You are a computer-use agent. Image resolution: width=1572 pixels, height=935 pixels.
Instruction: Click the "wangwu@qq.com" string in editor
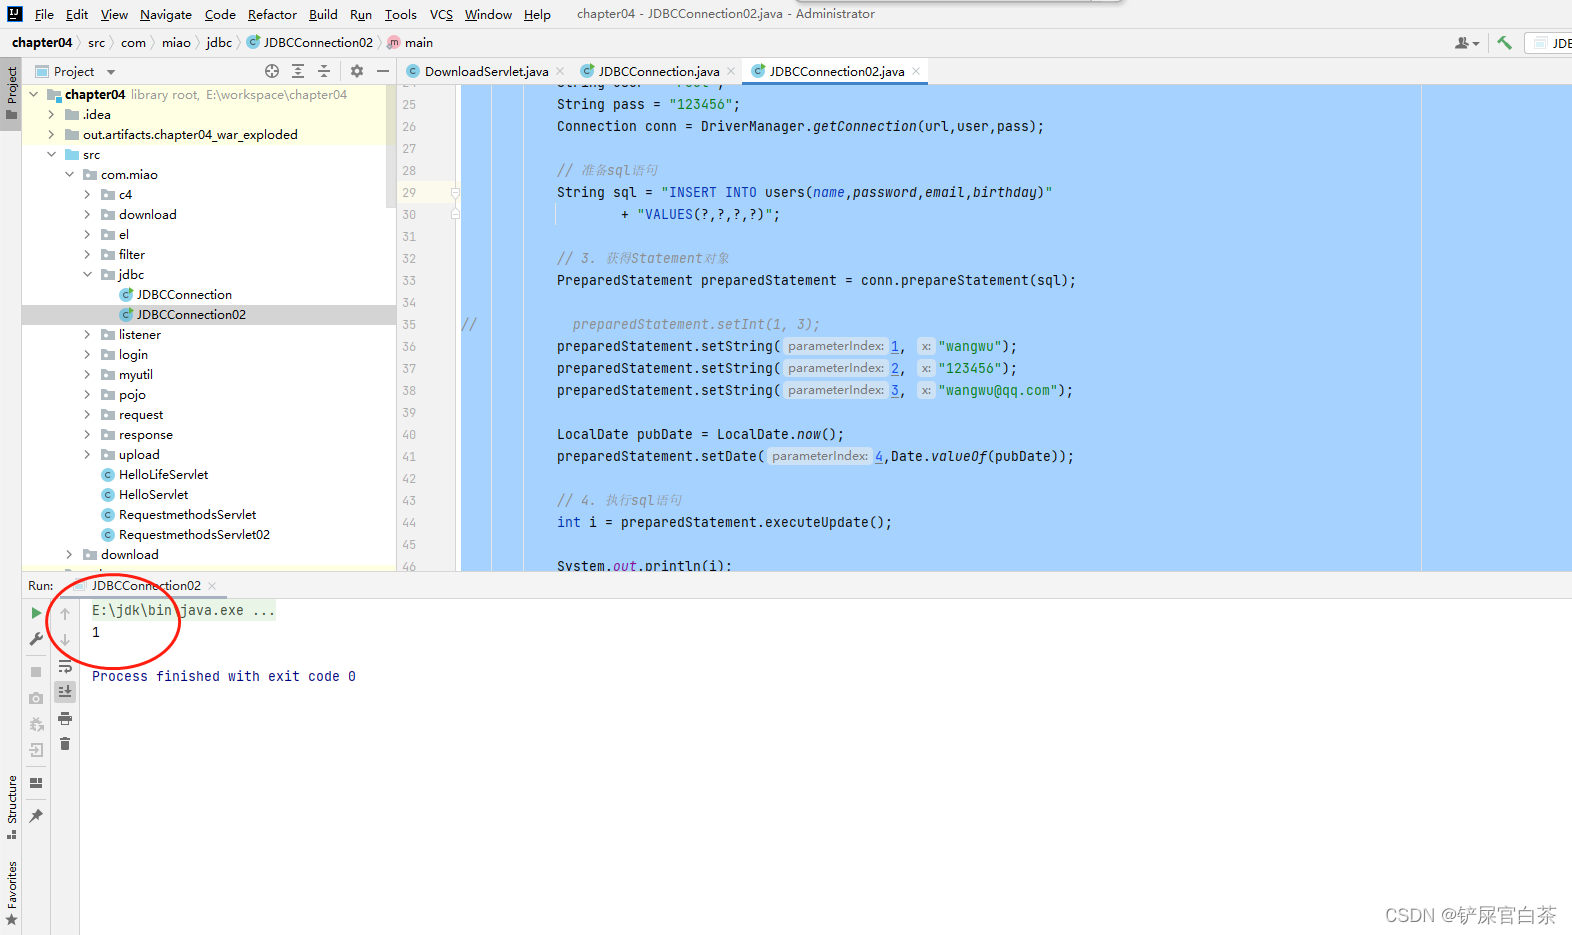click(998, 390)
